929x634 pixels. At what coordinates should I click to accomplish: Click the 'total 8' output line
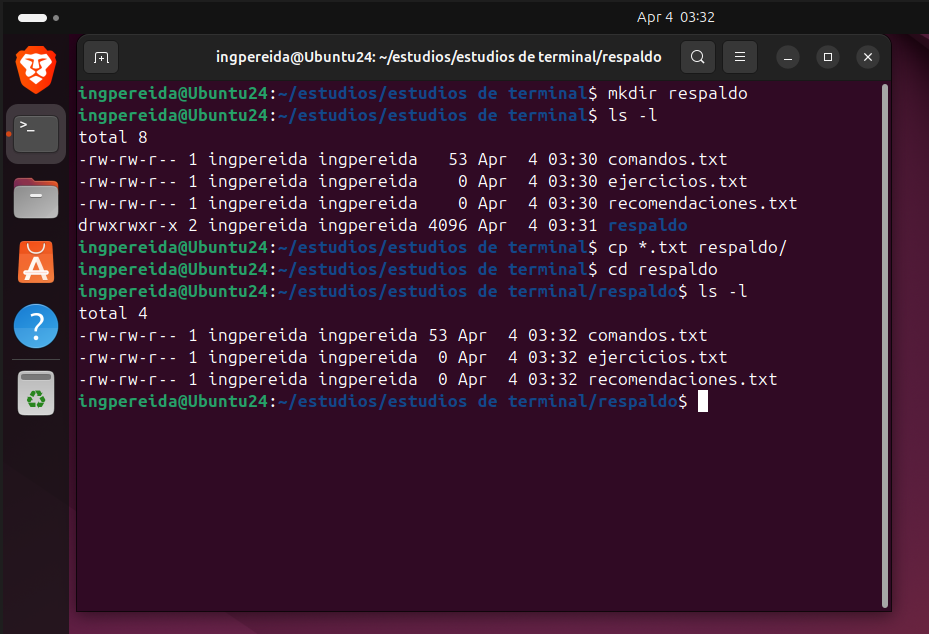pyautogui.click(x=113, y=137)
